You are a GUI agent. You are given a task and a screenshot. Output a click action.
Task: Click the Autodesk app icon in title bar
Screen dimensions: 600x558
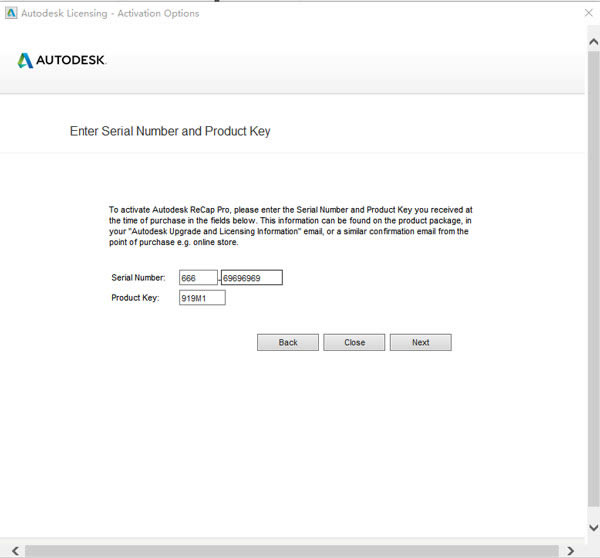tap(11, 13)
